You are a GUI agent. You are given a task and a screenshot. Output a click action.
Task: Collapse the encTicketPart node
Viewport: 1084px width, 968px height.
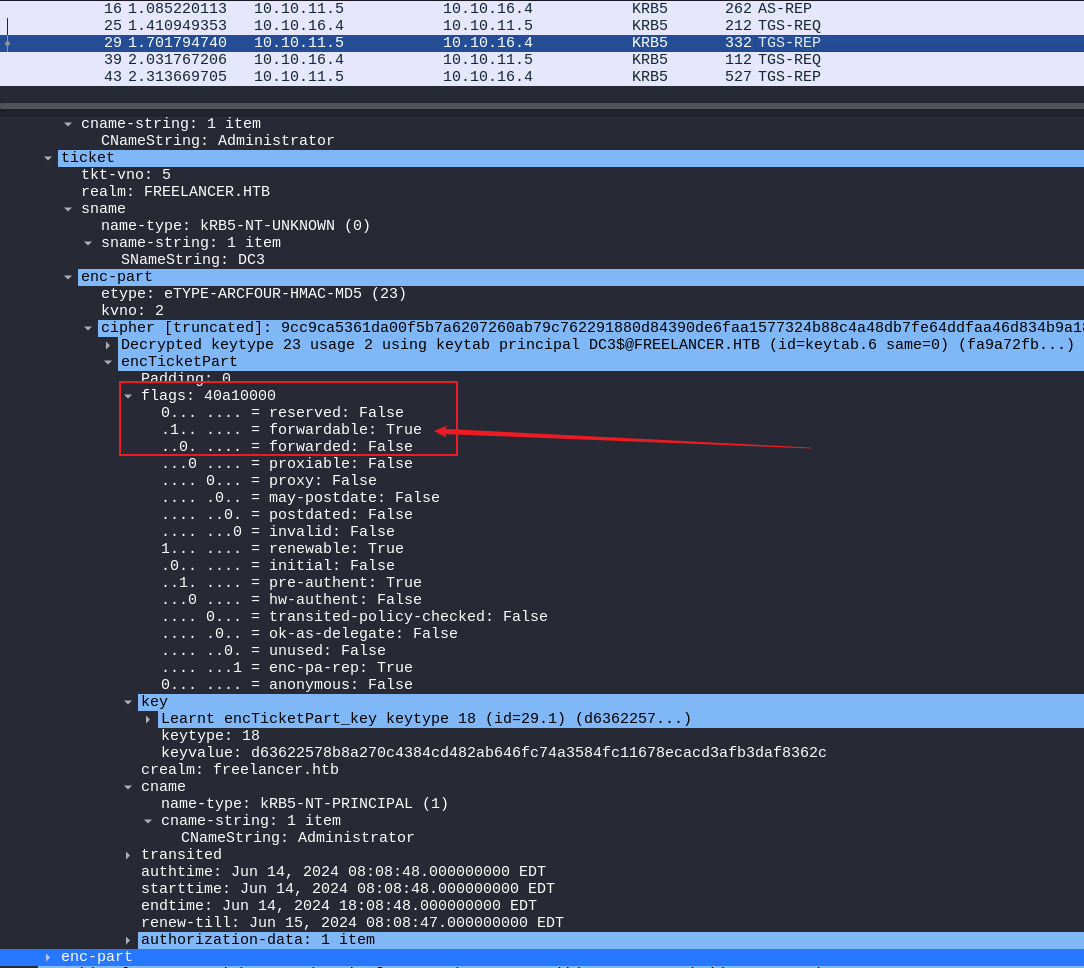(108, 362)
